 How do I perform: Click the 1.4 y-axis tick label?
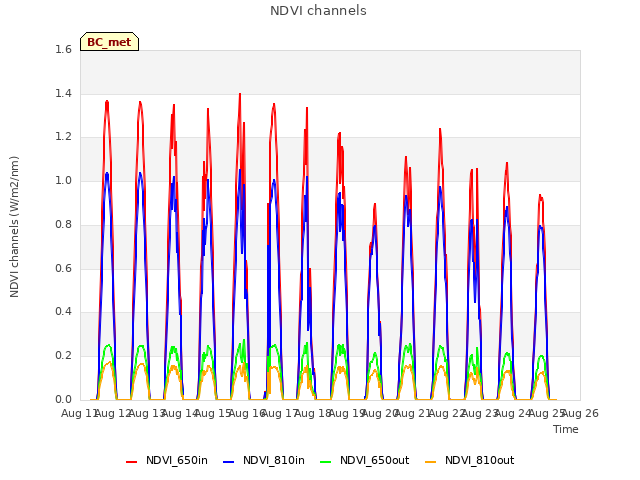(63, 93)
